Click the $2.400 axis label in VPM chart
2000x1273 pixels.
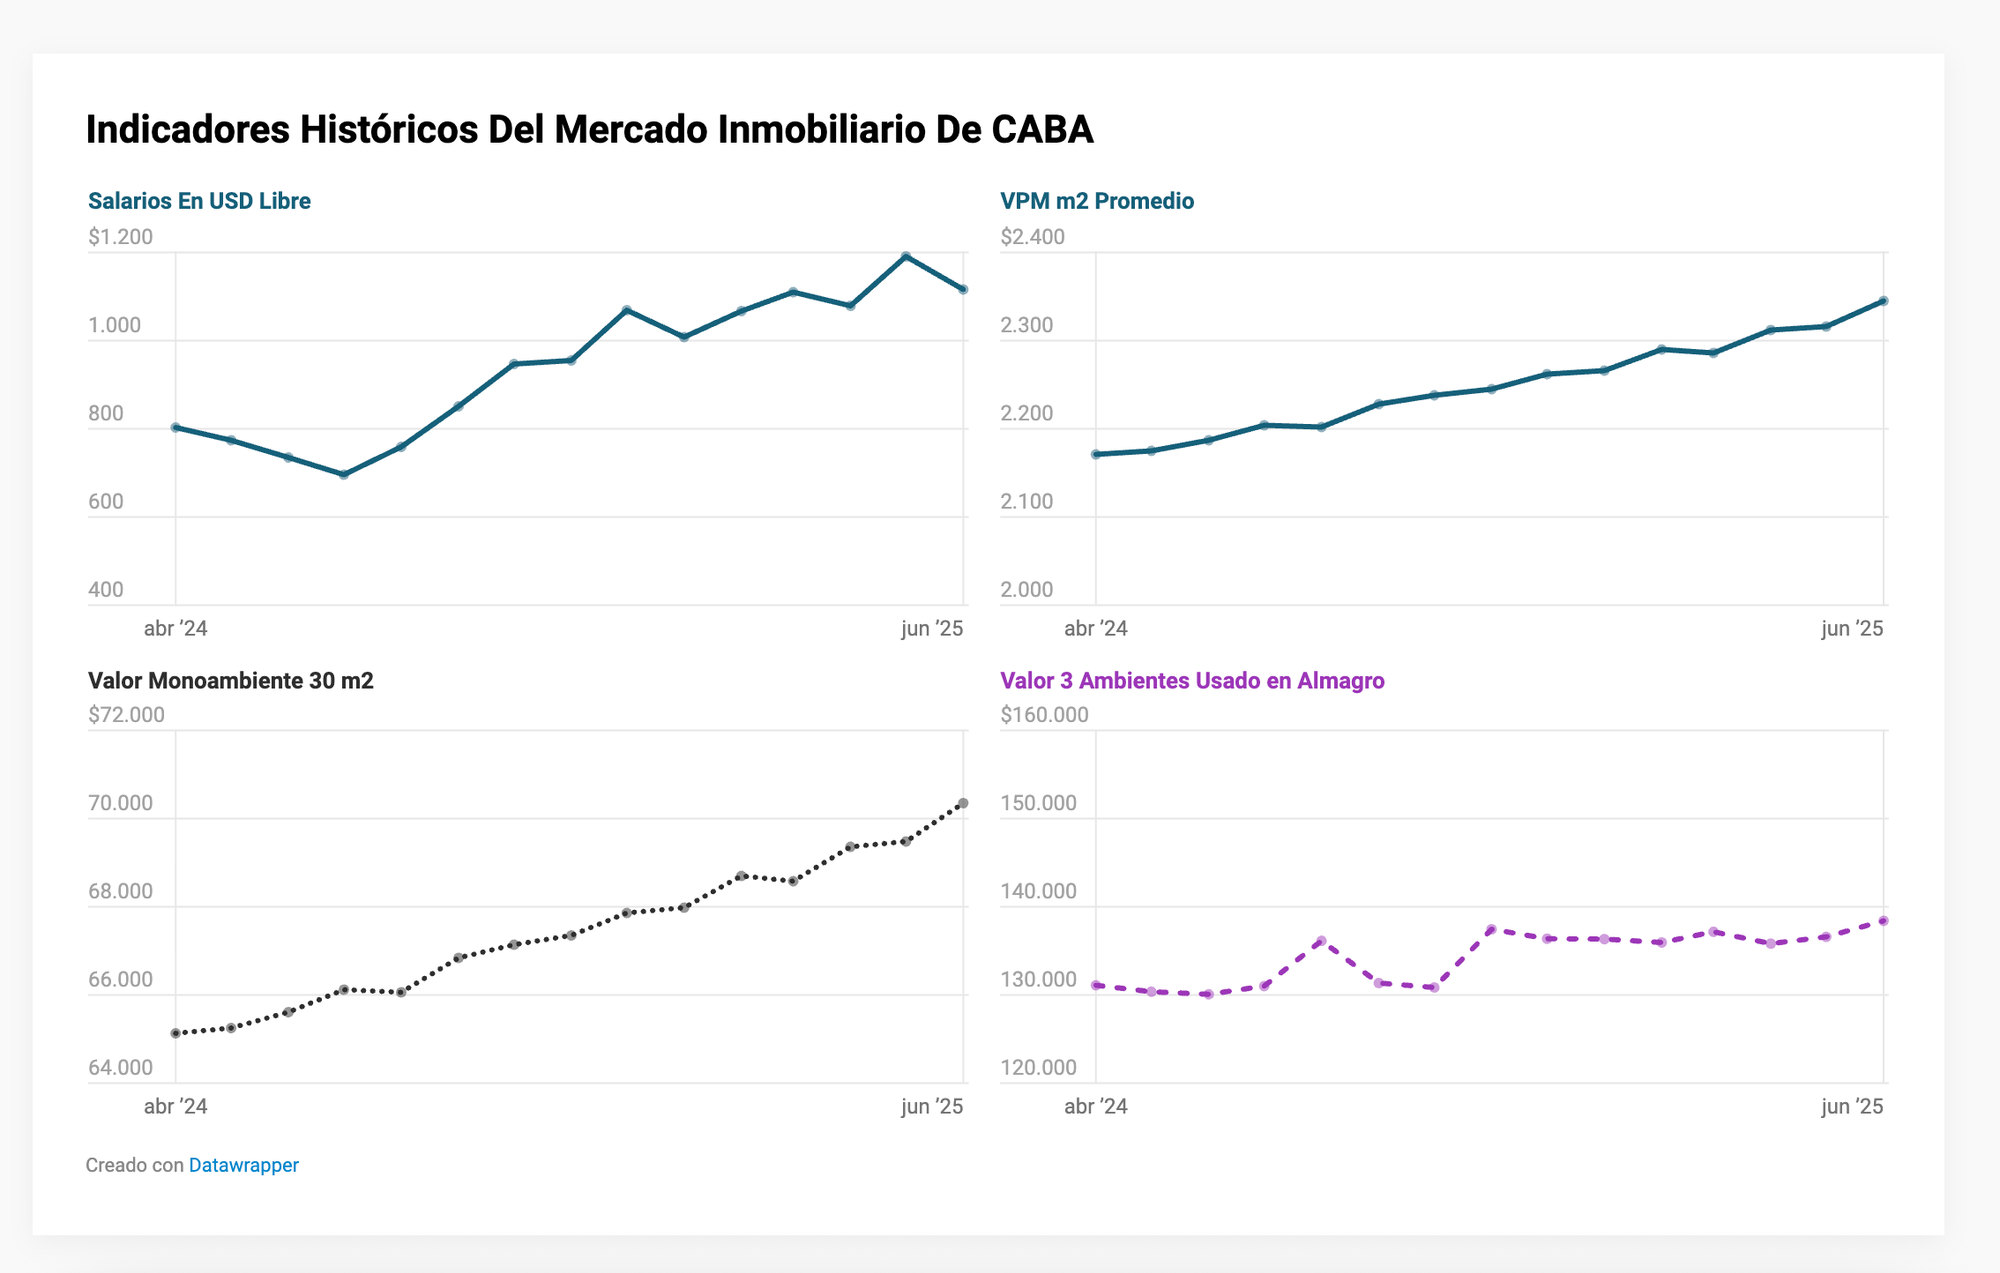coord(1032,237)
